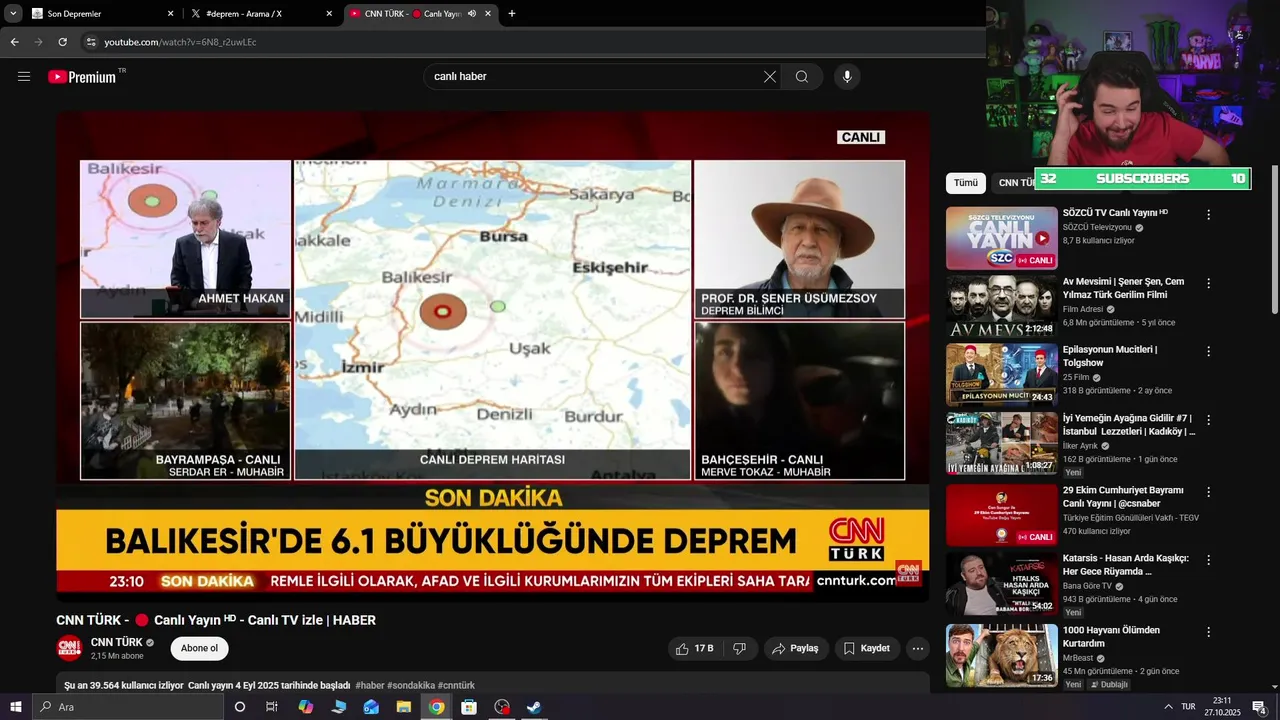Open SÖZCÜ TV Canlı Yayın thumbnail
The image size is (1280, 720).
(1002, 238)
